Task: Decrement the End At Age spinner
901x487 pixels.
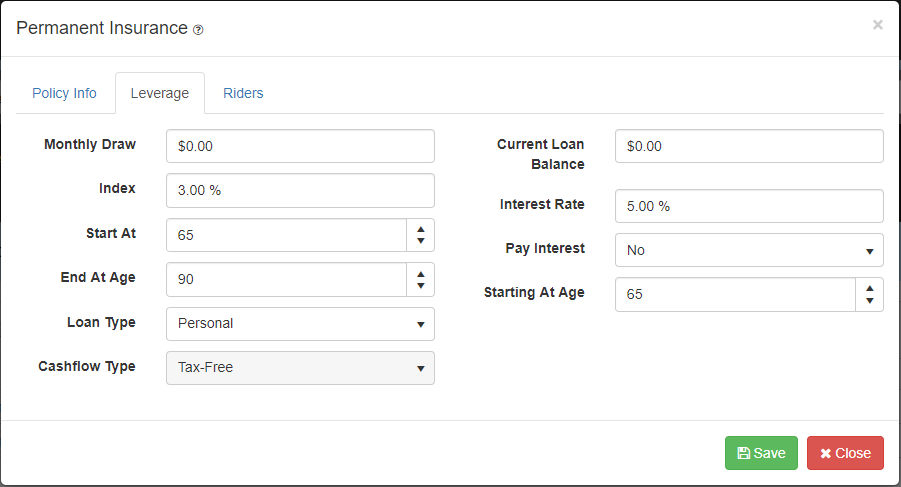Action: click(x=421, y=285)
